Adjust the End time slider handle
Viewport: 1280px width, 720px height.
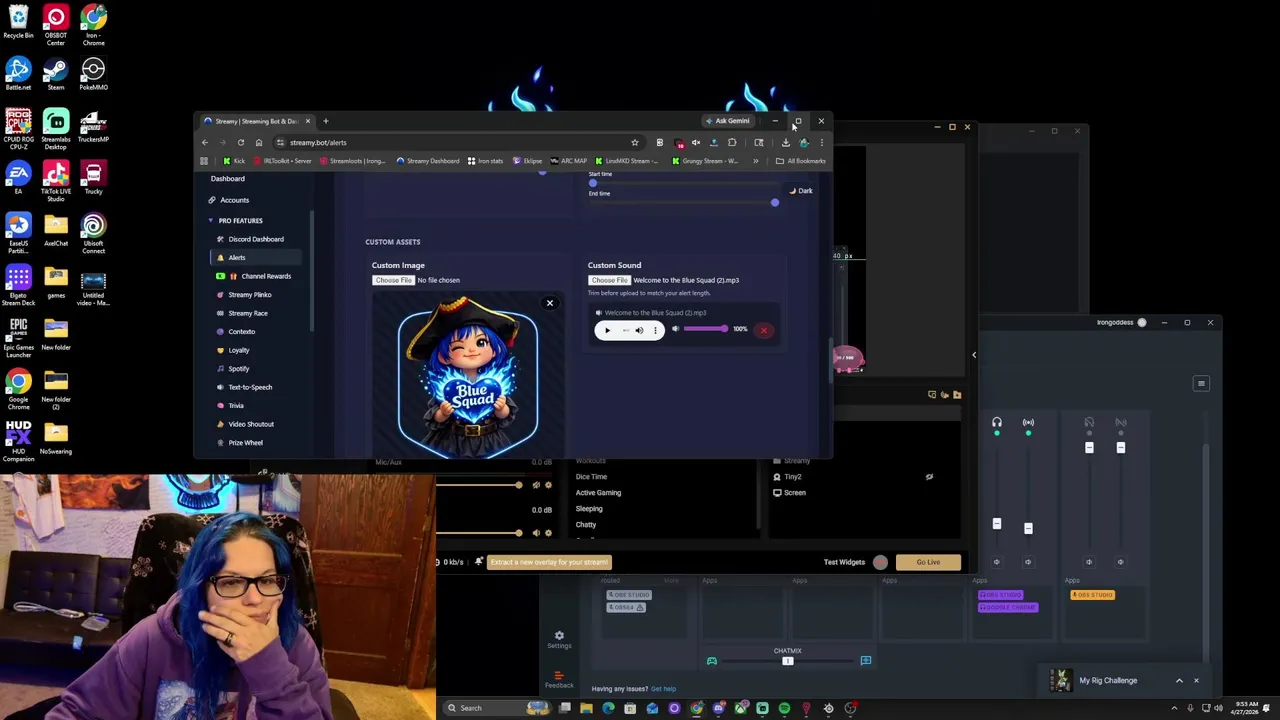[x=774, y=203]
